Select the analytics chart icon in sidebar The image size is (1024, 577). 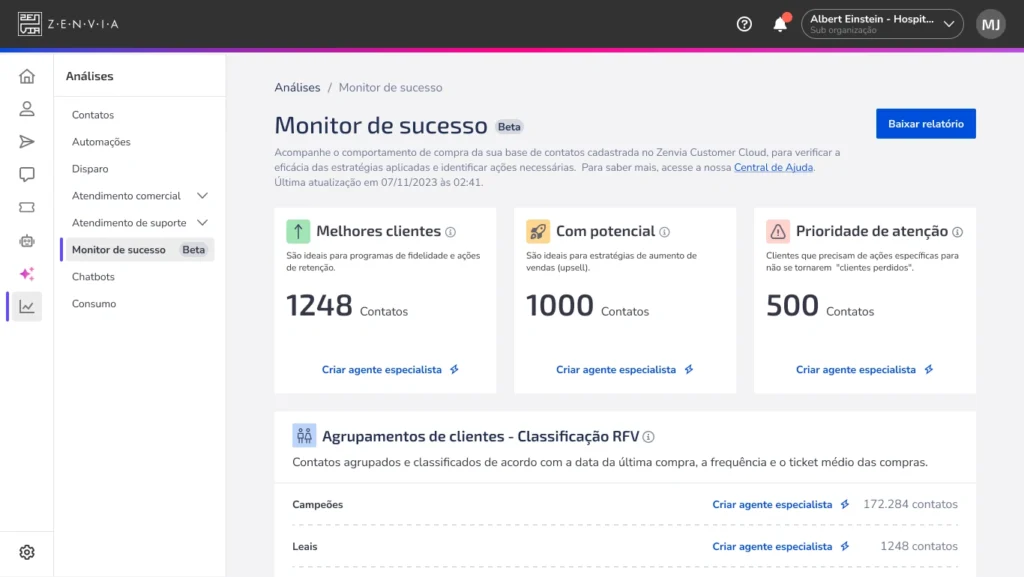[x=27, y=306]
